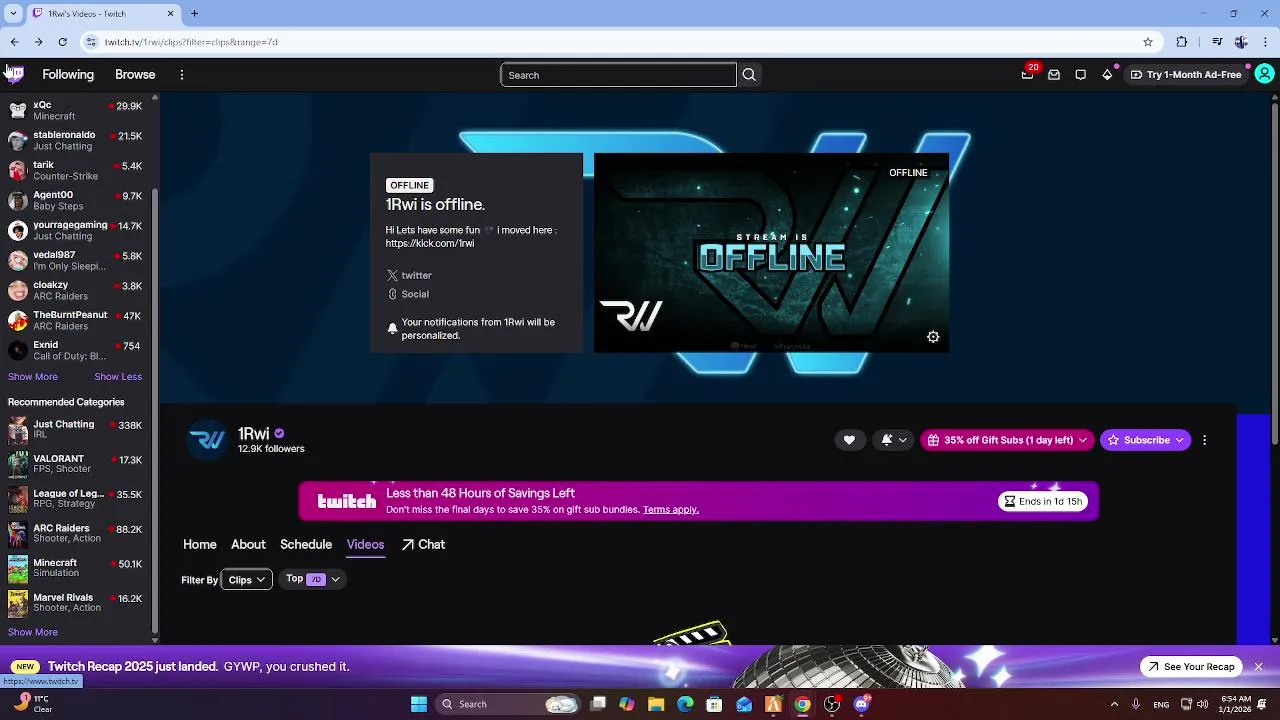Open the Browse page
1280x720 pixels.
point(135,75)
